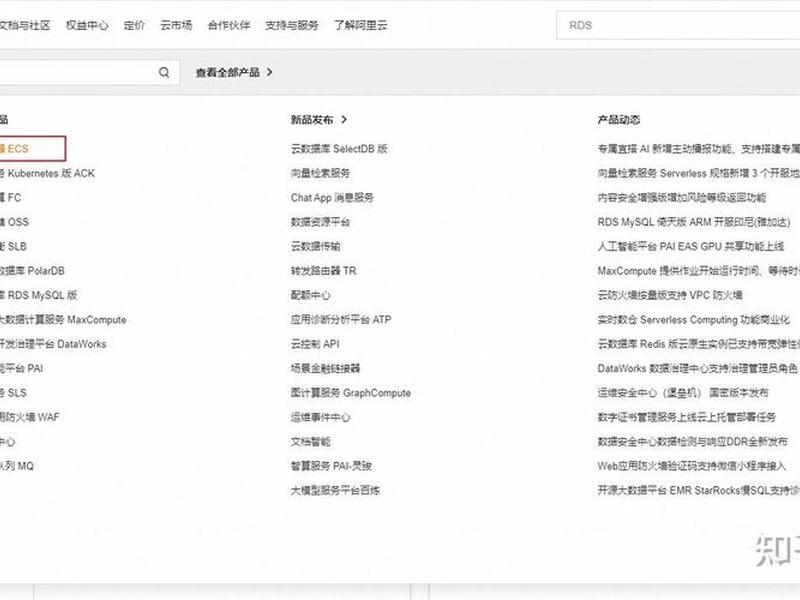This screenshot has height=600, width=800.
Task: Open 云数据传输 link
Action: coord(315,246)
